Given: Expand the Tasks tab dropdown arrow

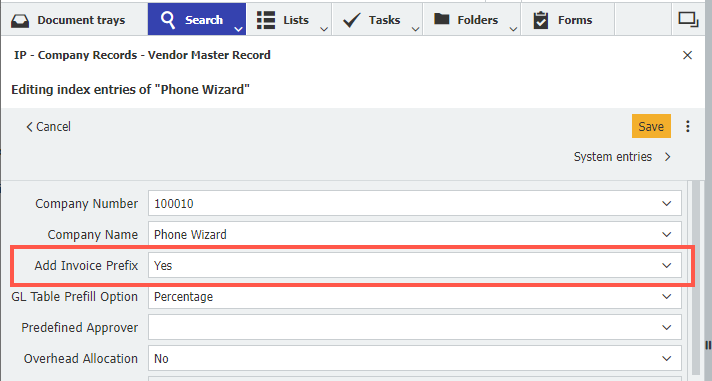Looking at the screenshot, I should [415, 29].
